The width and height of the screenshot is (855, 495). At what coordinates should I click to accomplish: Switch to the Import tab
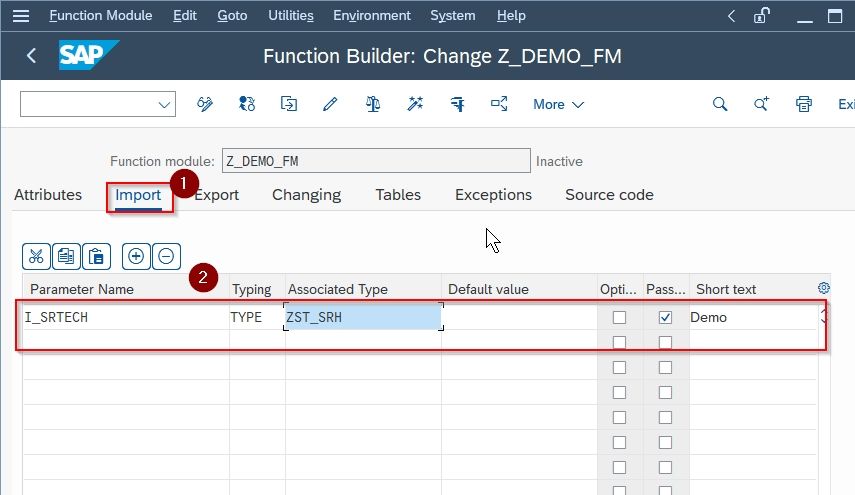[138, 195]
